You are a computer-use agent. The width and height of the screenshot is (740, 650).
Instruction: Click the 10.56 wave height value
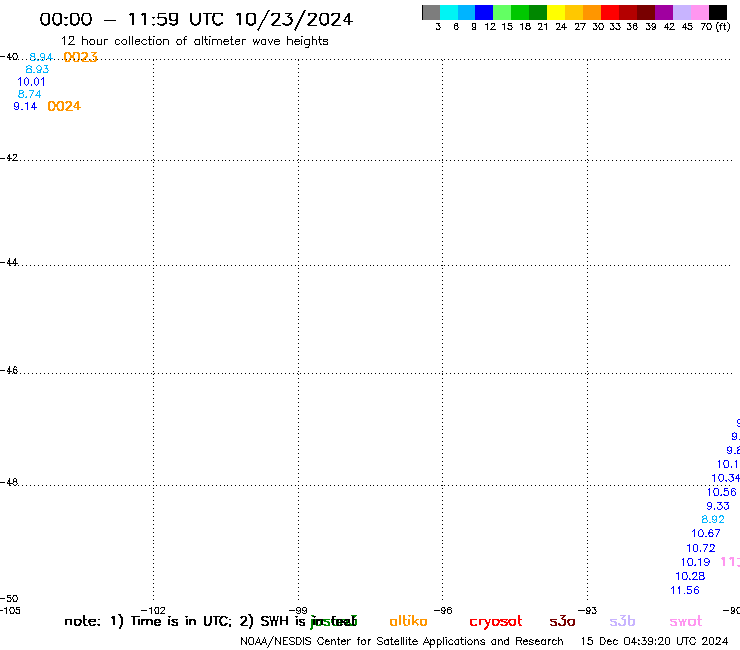coord(721,492)
